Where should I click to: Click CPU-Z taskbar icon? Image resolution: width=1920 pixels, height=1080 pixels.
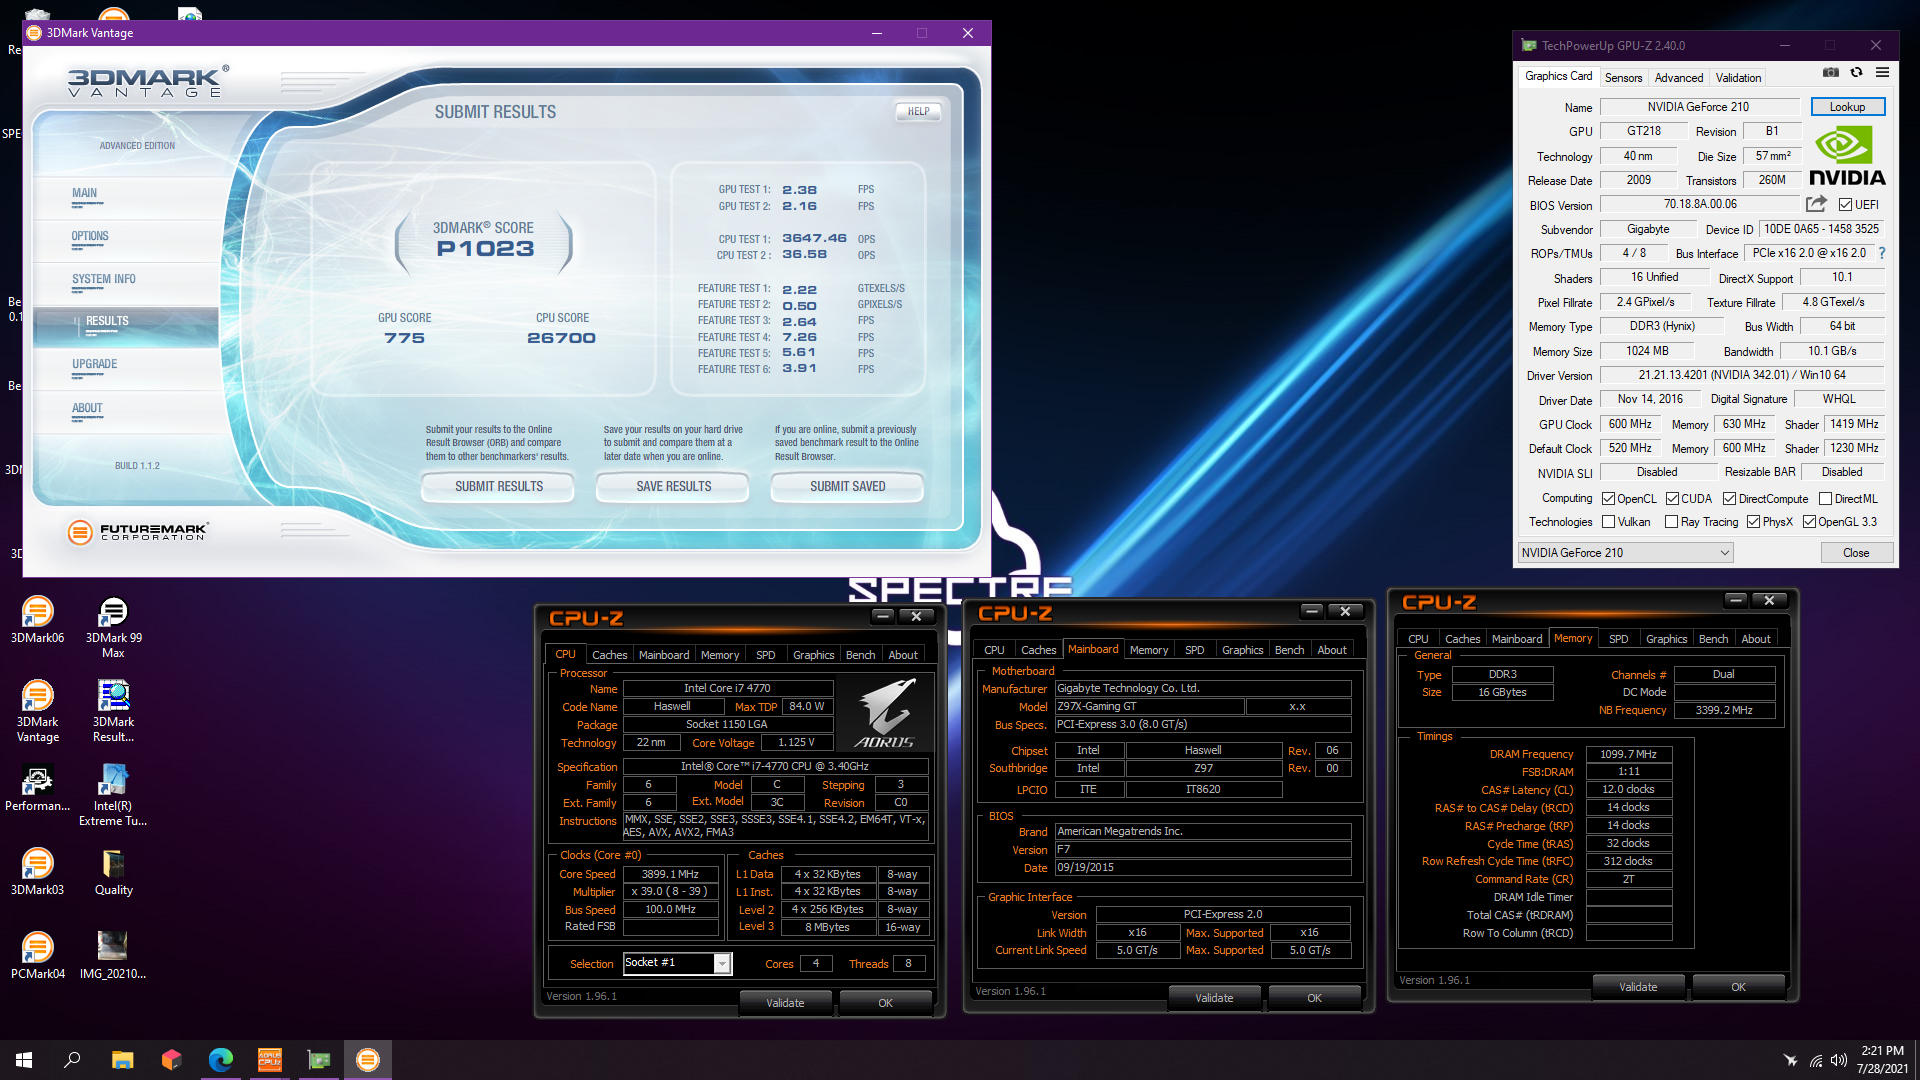point(270,1060)
